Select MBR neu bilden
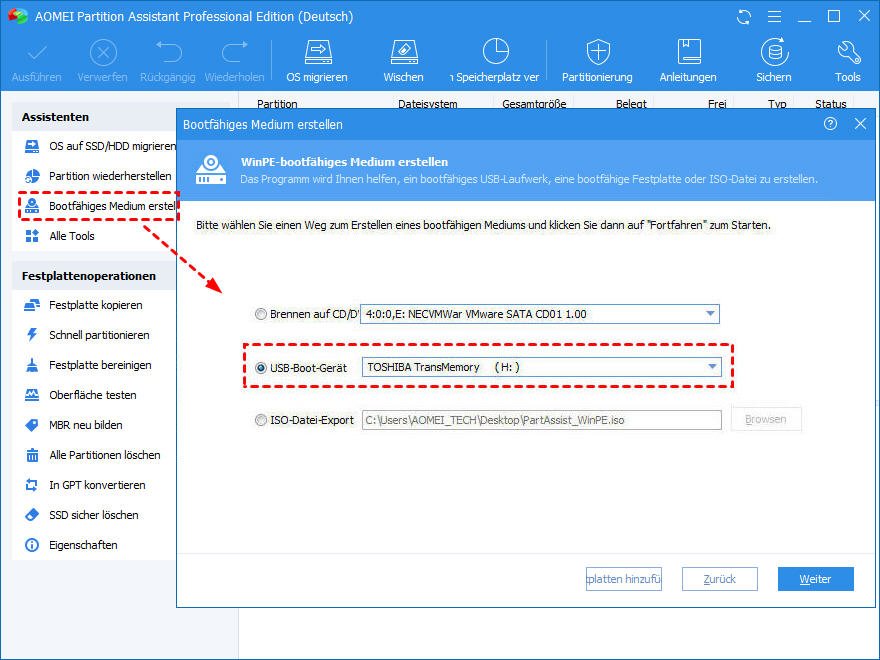 click(74, 425)
